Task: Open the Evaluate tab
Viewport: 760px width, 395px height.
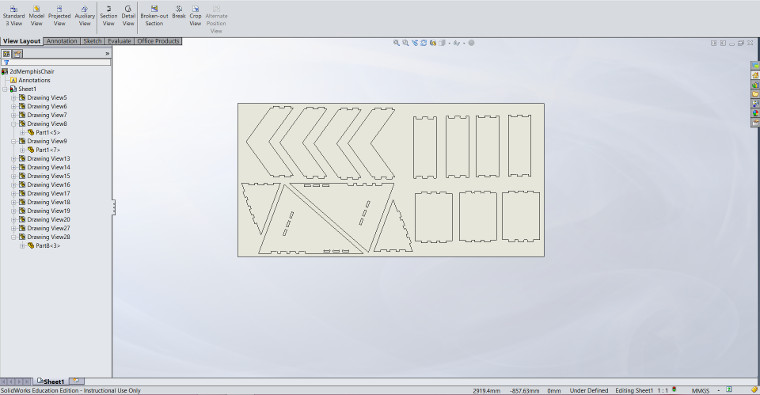Action: [119, 41]
